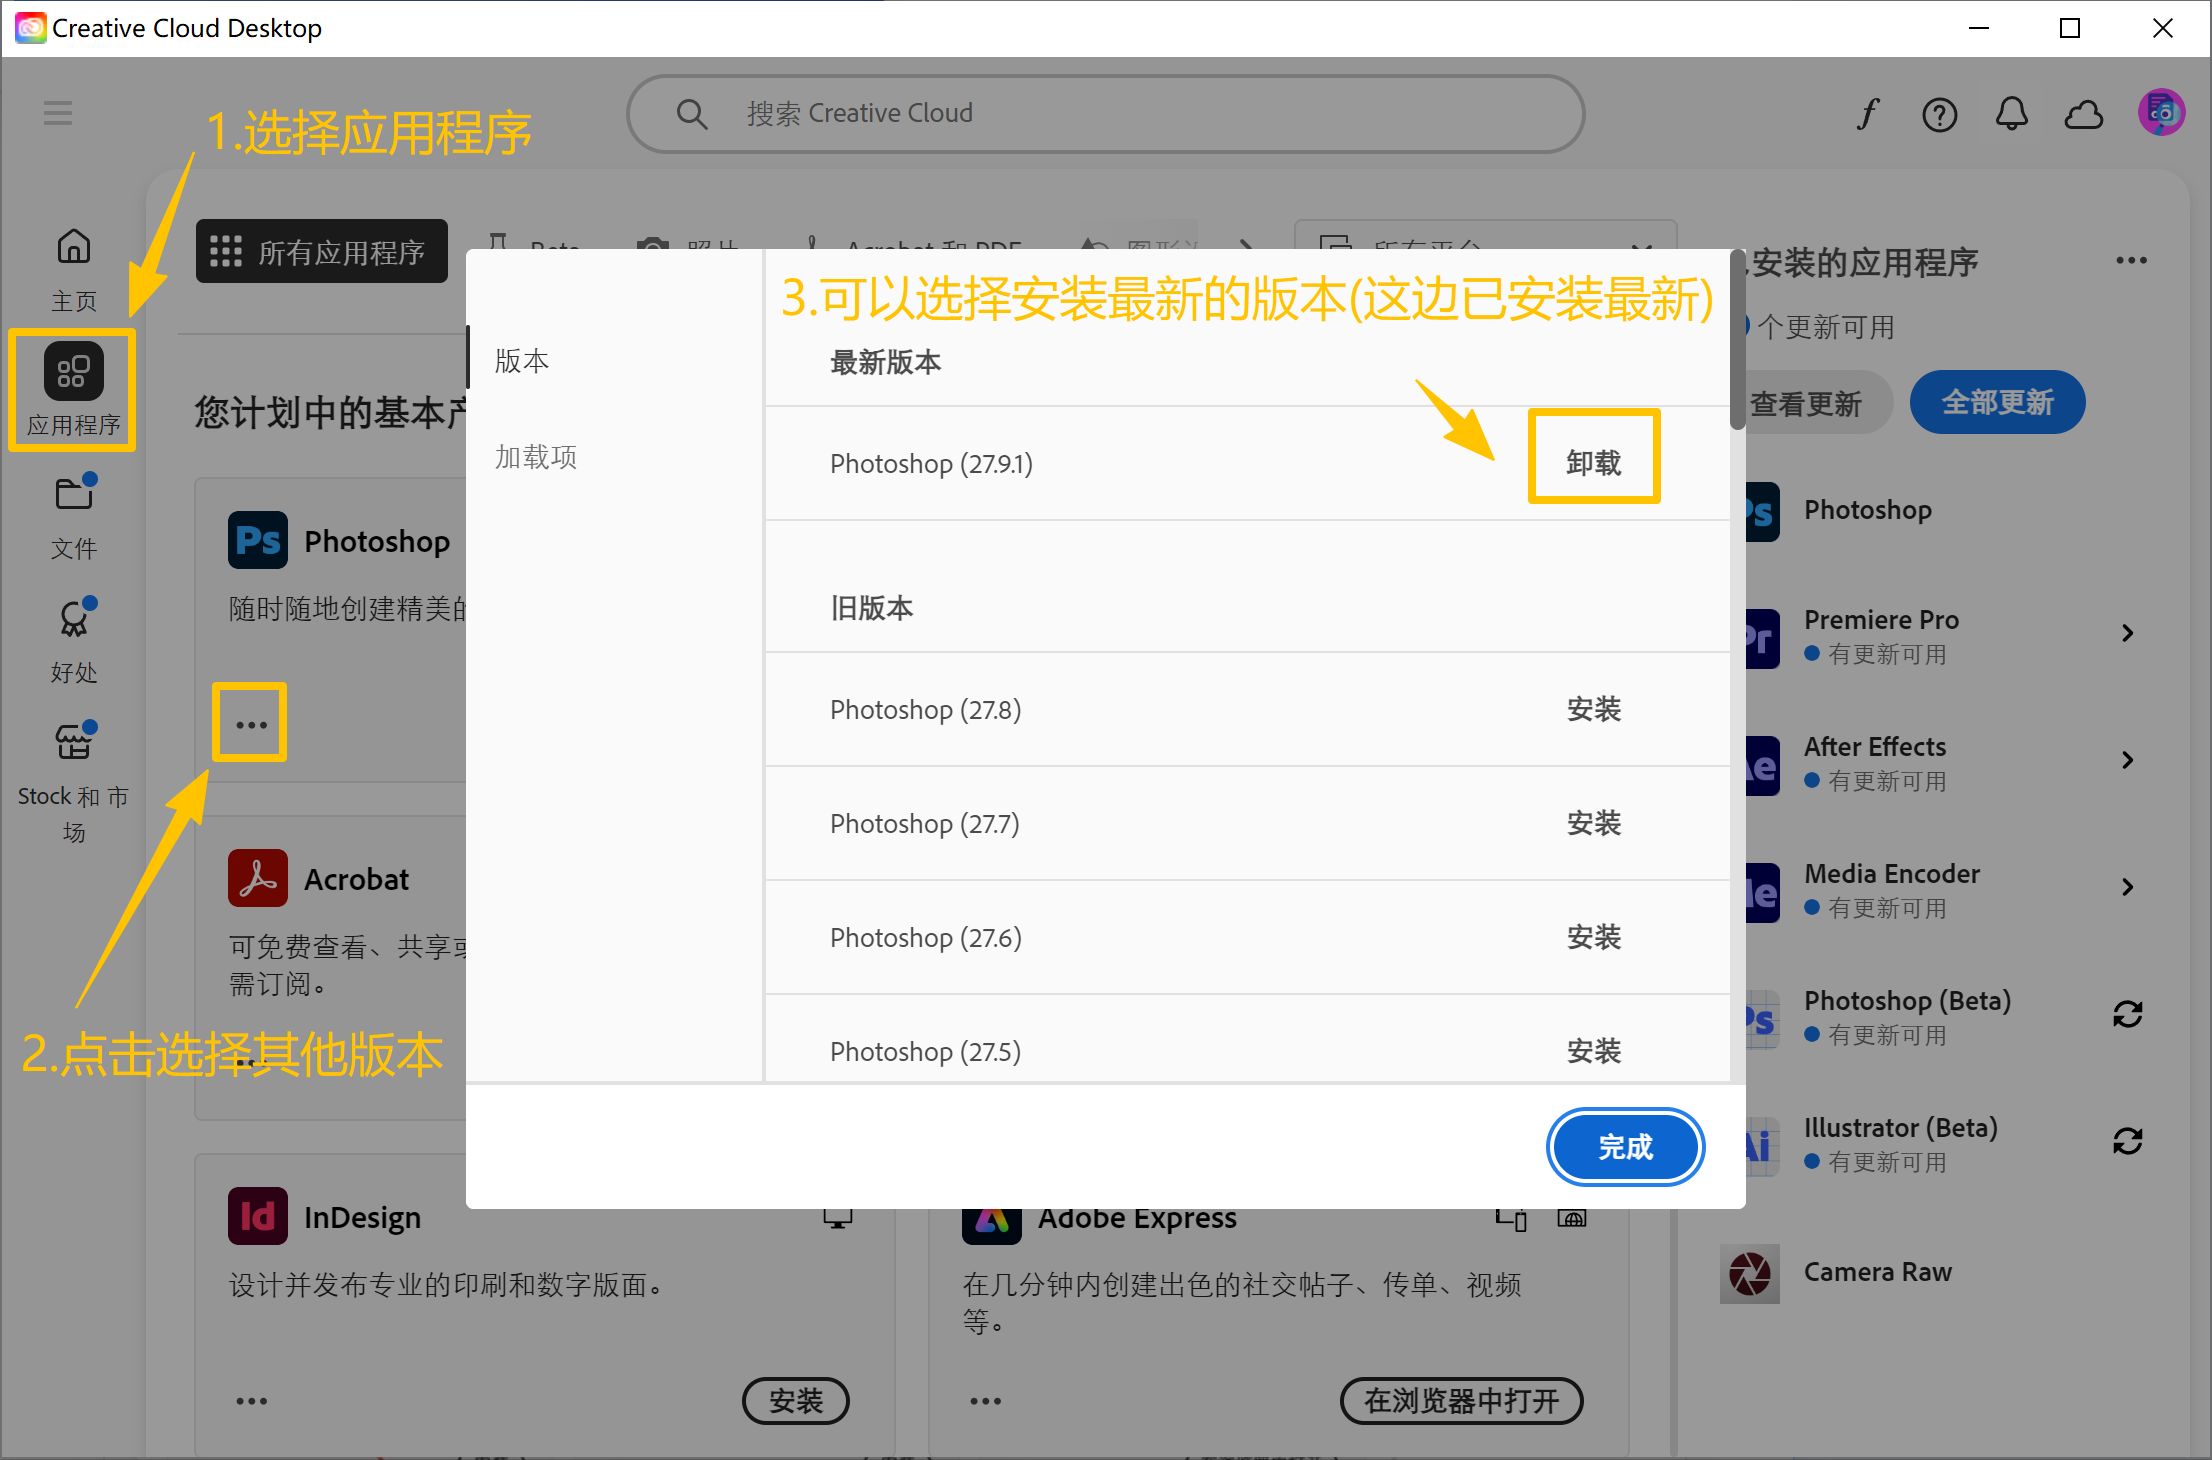Uninstall (卸载) Photoshop 27.9.1

click(1594, 463)
